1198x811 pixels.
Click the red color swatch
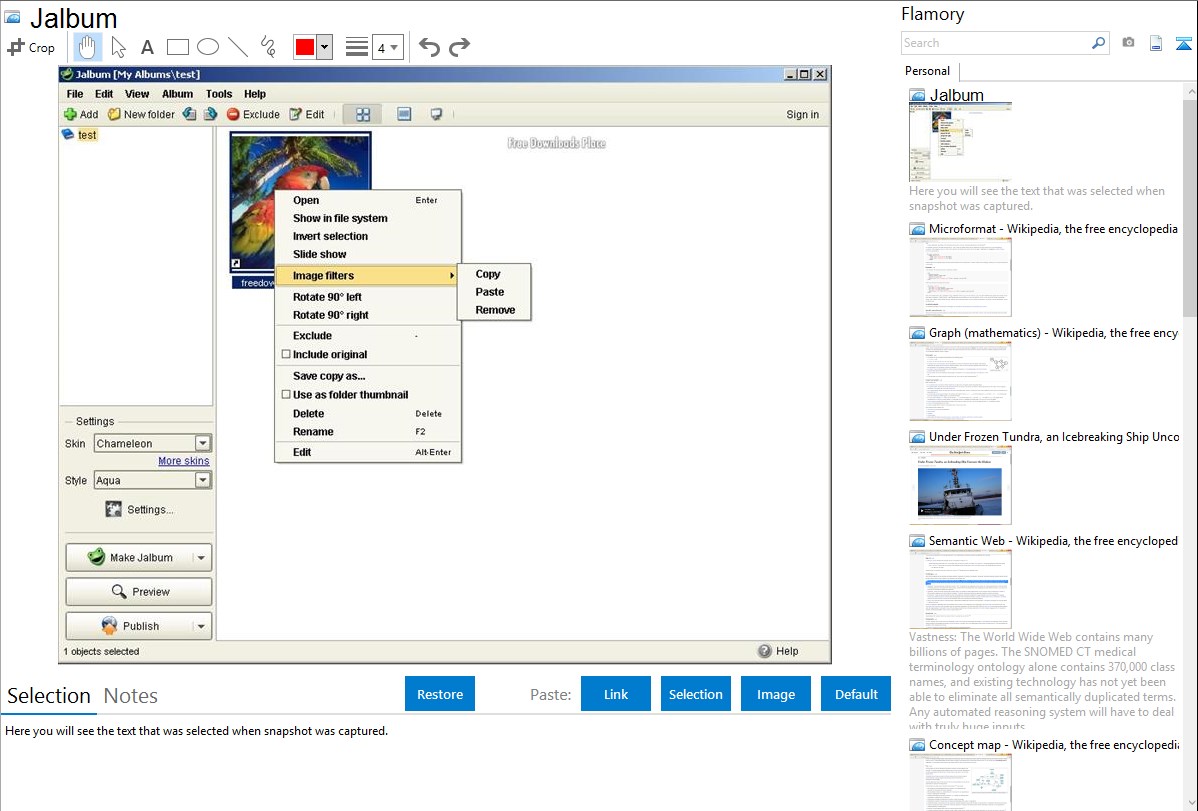[x=305, y=47]
